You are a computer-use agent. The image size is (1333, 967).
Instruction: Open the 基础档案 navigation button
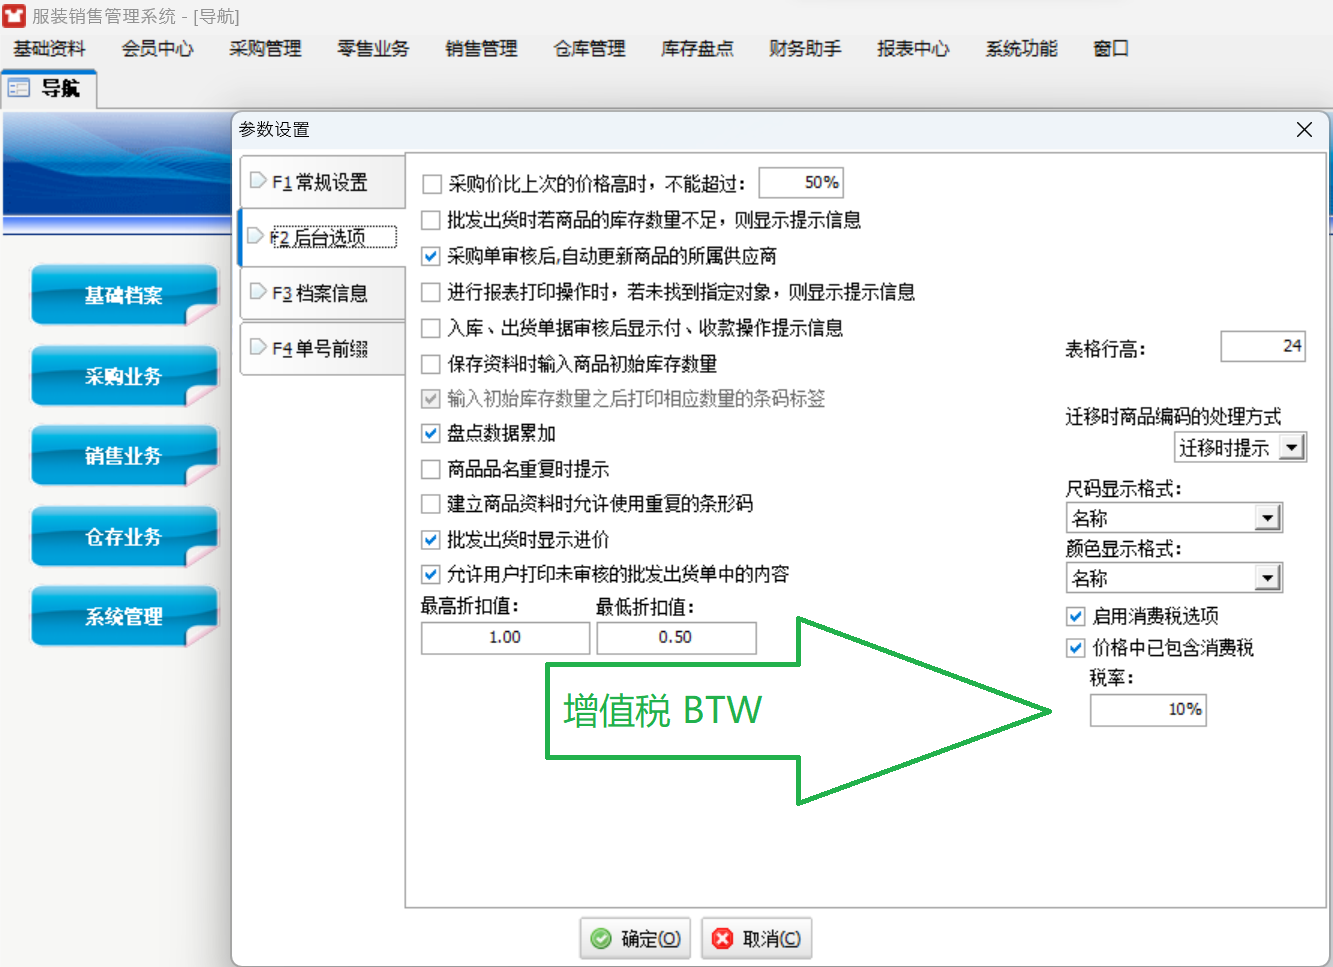pyautogui.click(x=124, y=296)
